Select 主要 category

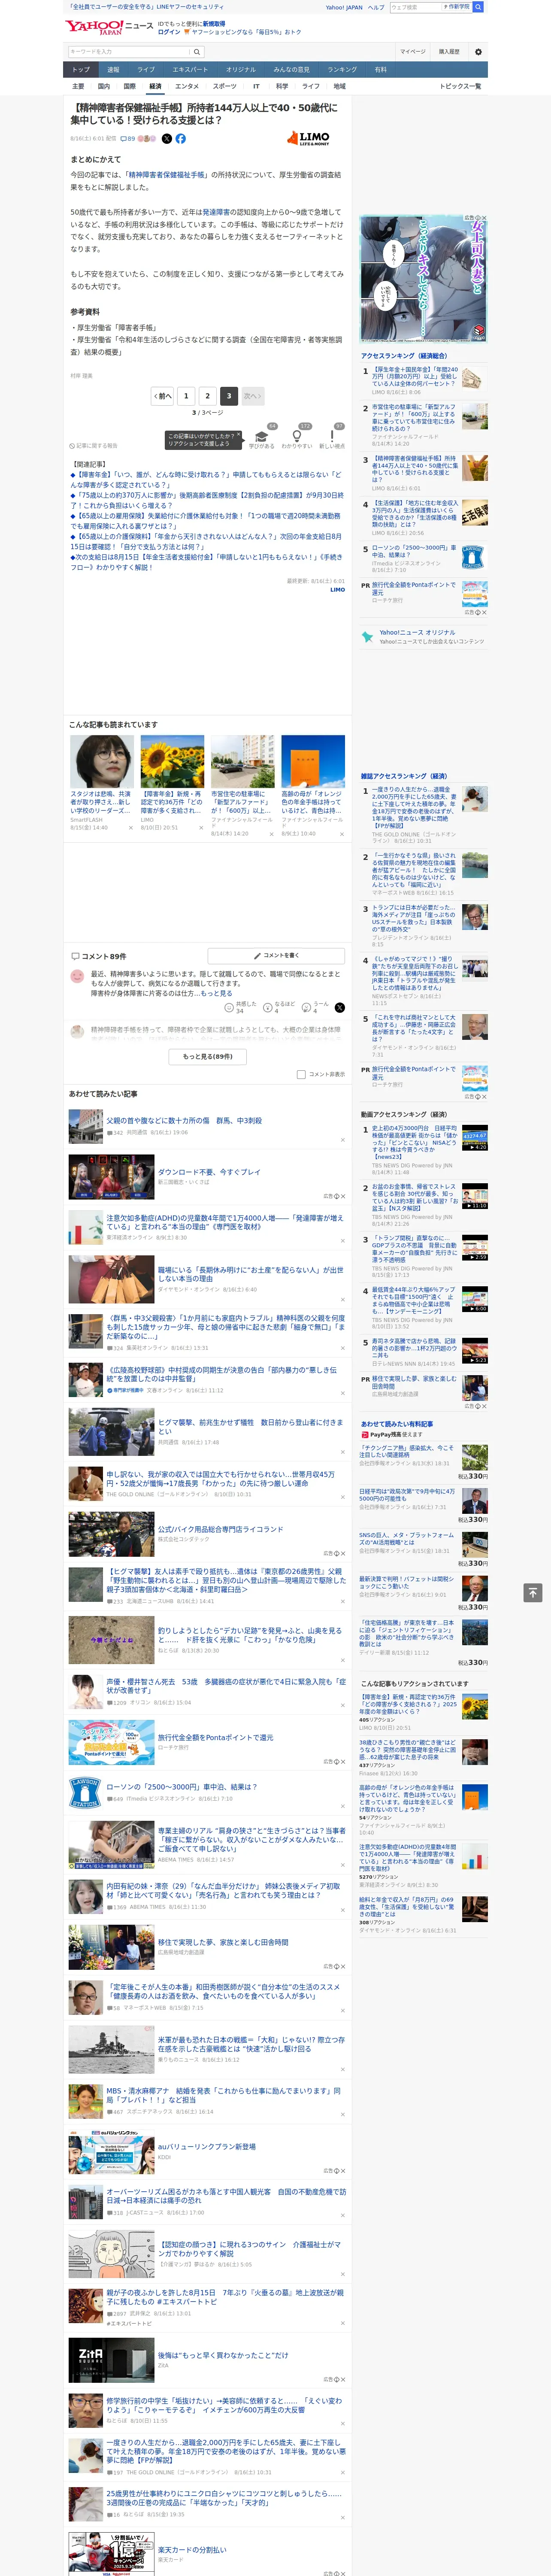(78, 86)
